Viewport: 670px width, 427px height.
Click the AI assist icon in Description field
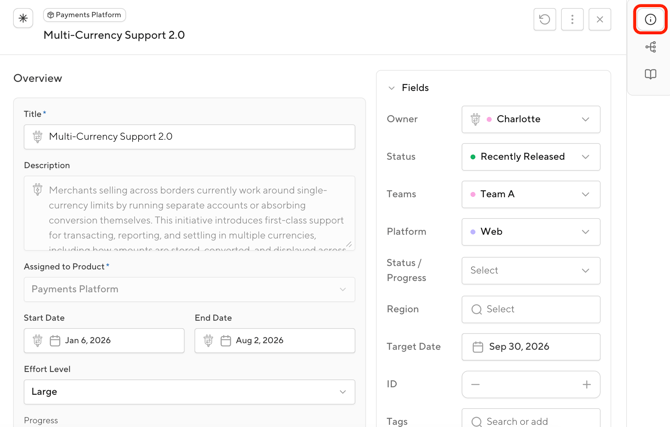(x=38, y=189)
